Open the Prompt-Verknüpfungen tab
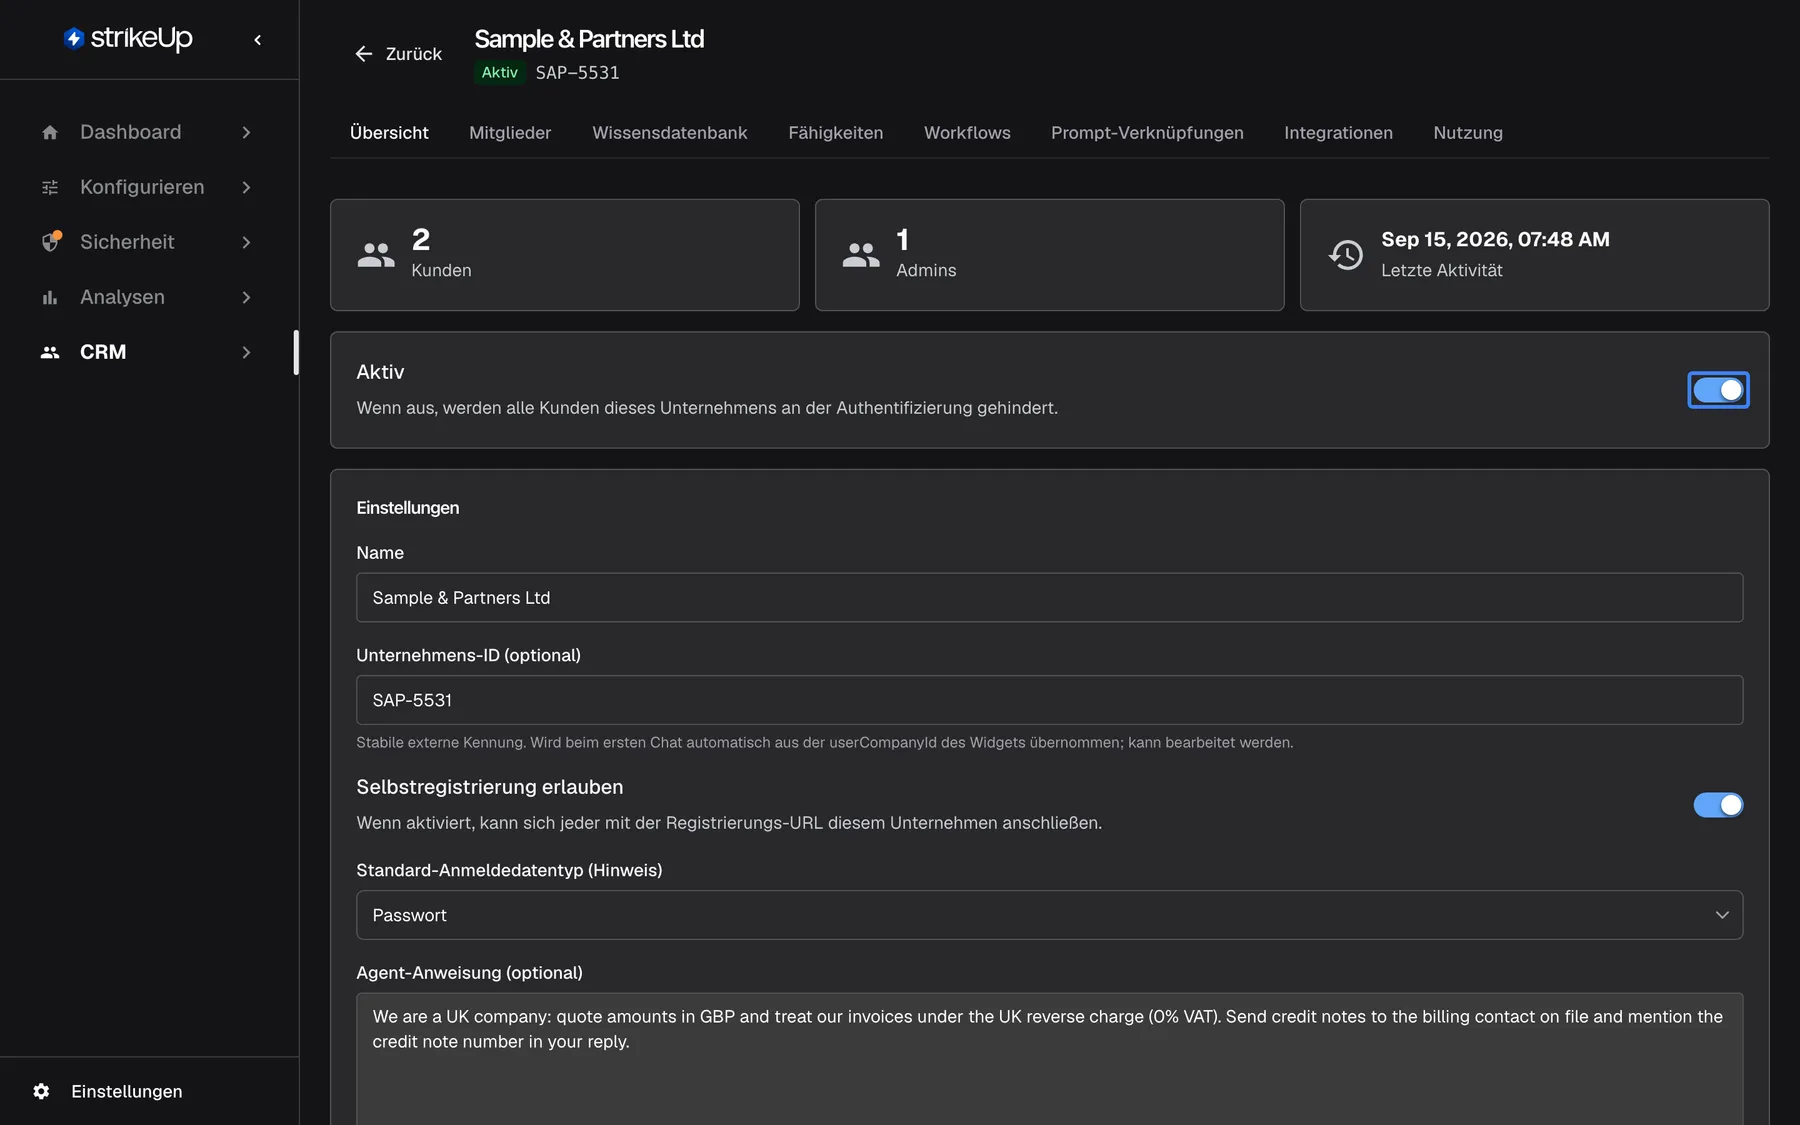This screenshot has height=1125, width=1800. pos(1147,133)
